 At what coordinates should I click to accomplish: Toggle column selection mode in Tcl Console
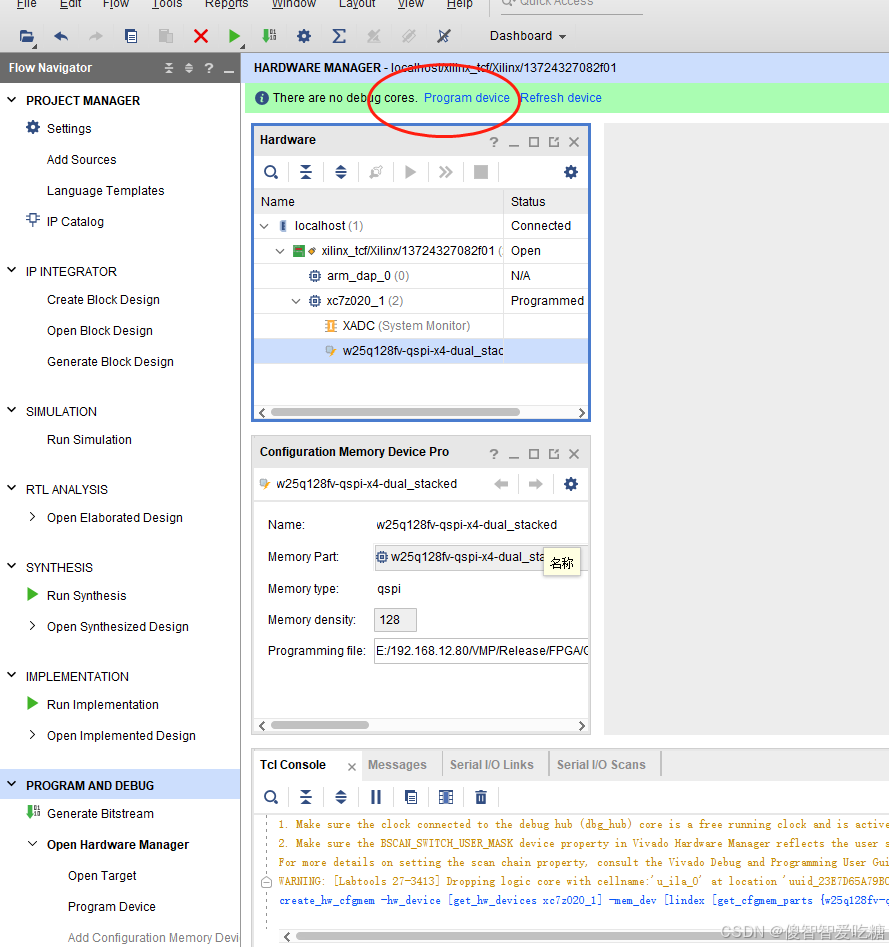coord(446,798)
